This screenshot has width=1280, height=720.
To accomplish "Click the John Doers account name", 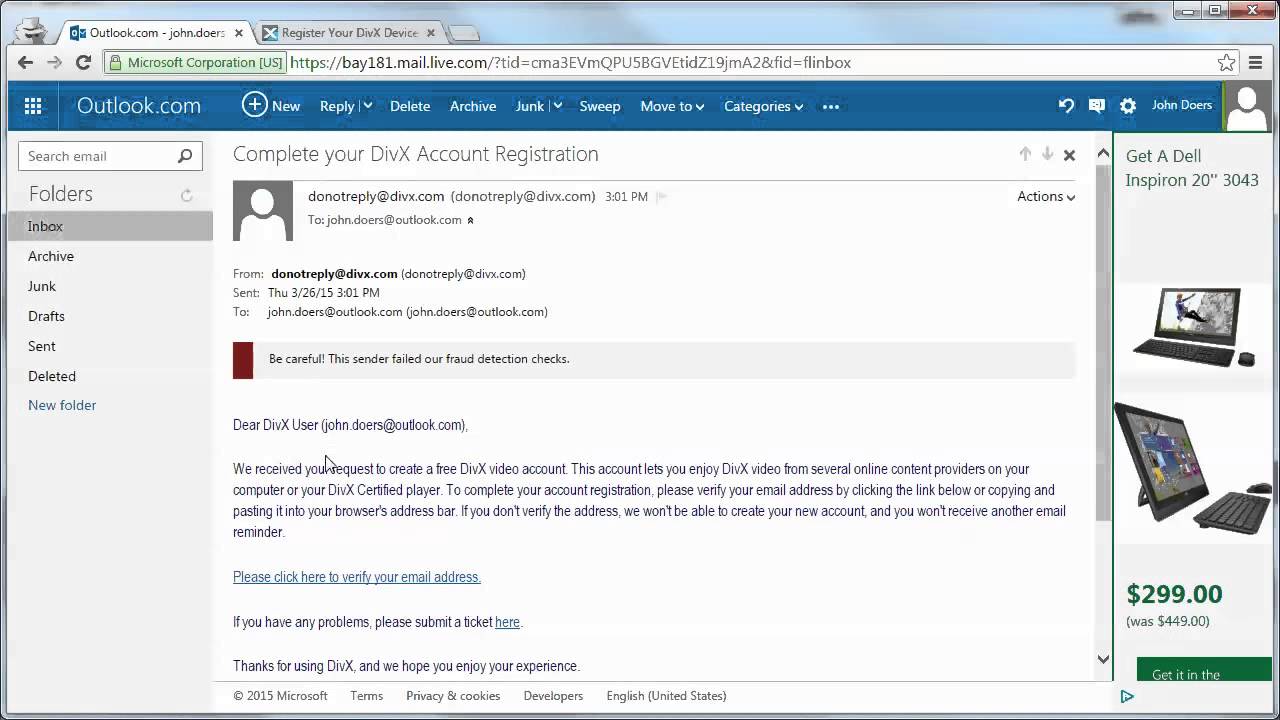I will coord(1182,105).
